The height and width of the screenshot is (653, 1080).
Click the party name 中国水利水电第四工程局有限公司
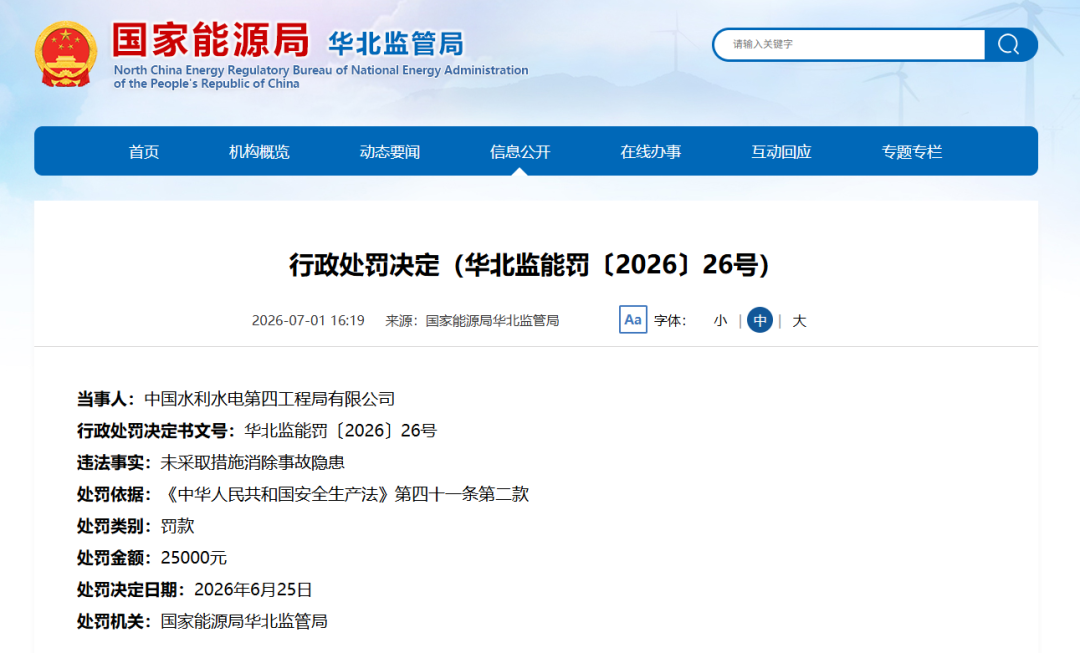coord(269,399)
